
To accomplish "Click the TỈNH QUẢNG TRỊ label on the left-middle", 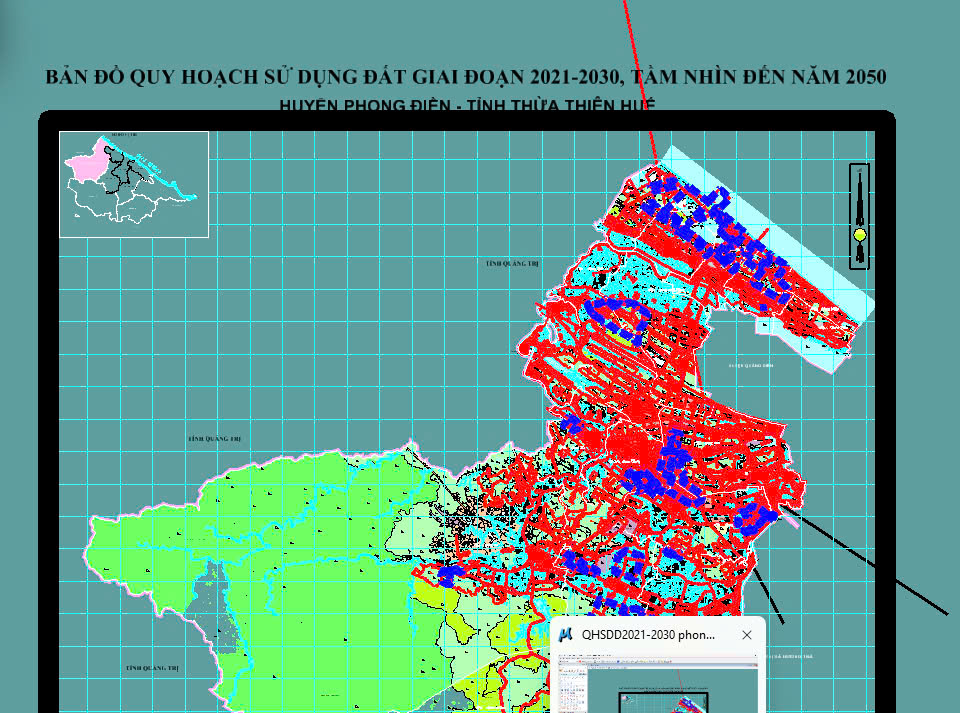I will click(x=215, y=439).
